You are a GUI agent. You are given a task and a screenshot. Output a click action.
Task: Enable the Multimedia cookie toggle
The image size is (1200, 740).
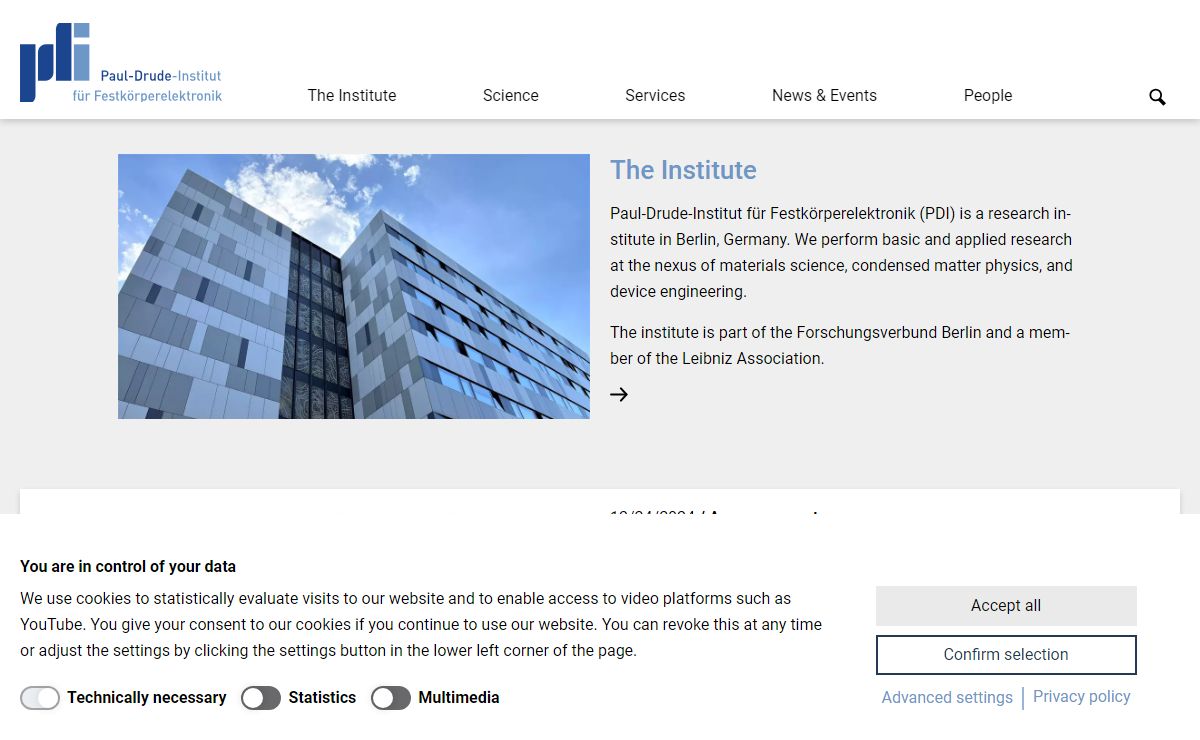pos(391,698)
